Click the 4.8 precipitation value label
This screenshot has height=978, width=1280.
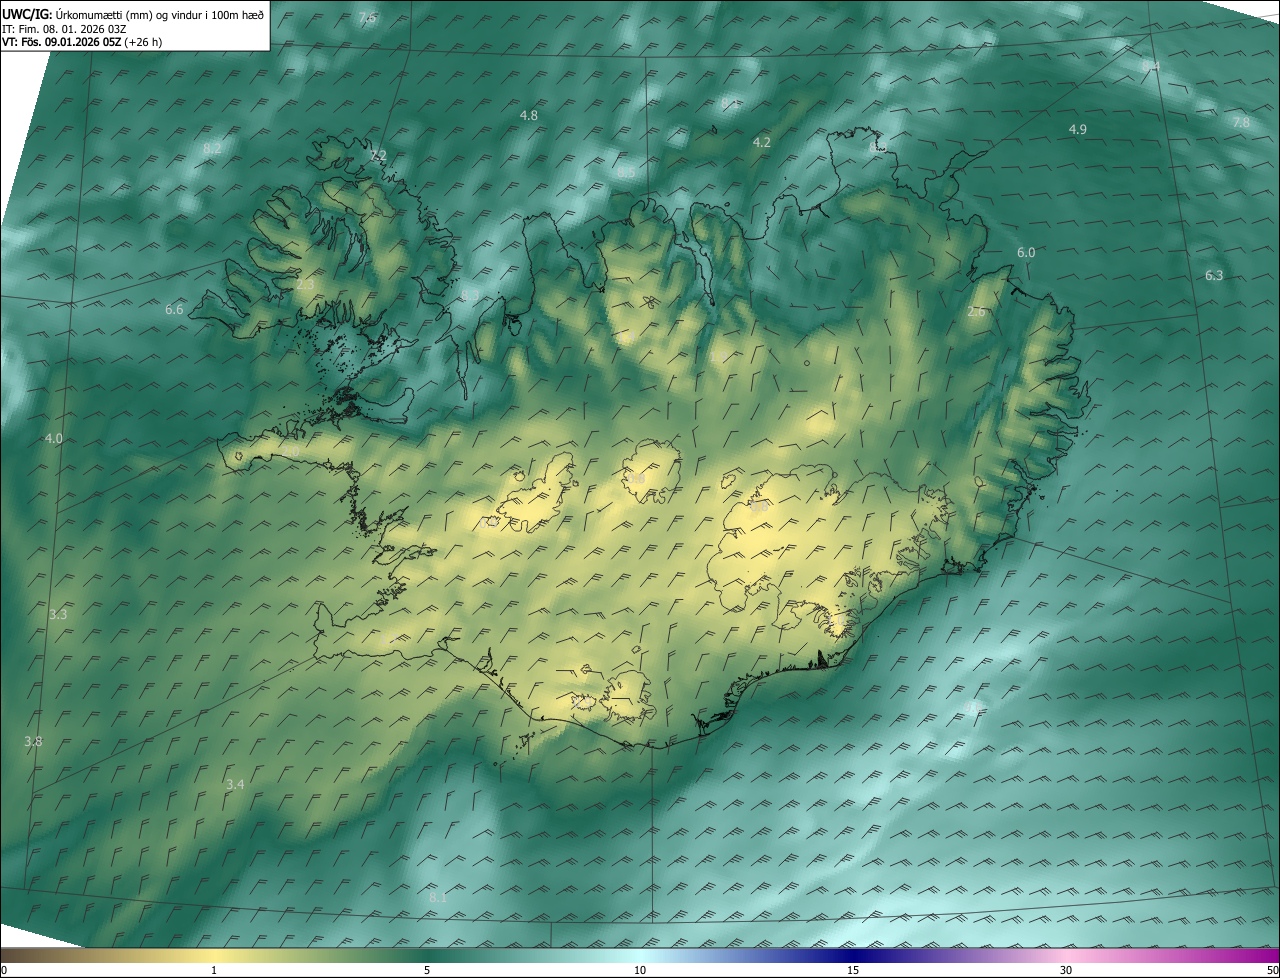(529, 116)
